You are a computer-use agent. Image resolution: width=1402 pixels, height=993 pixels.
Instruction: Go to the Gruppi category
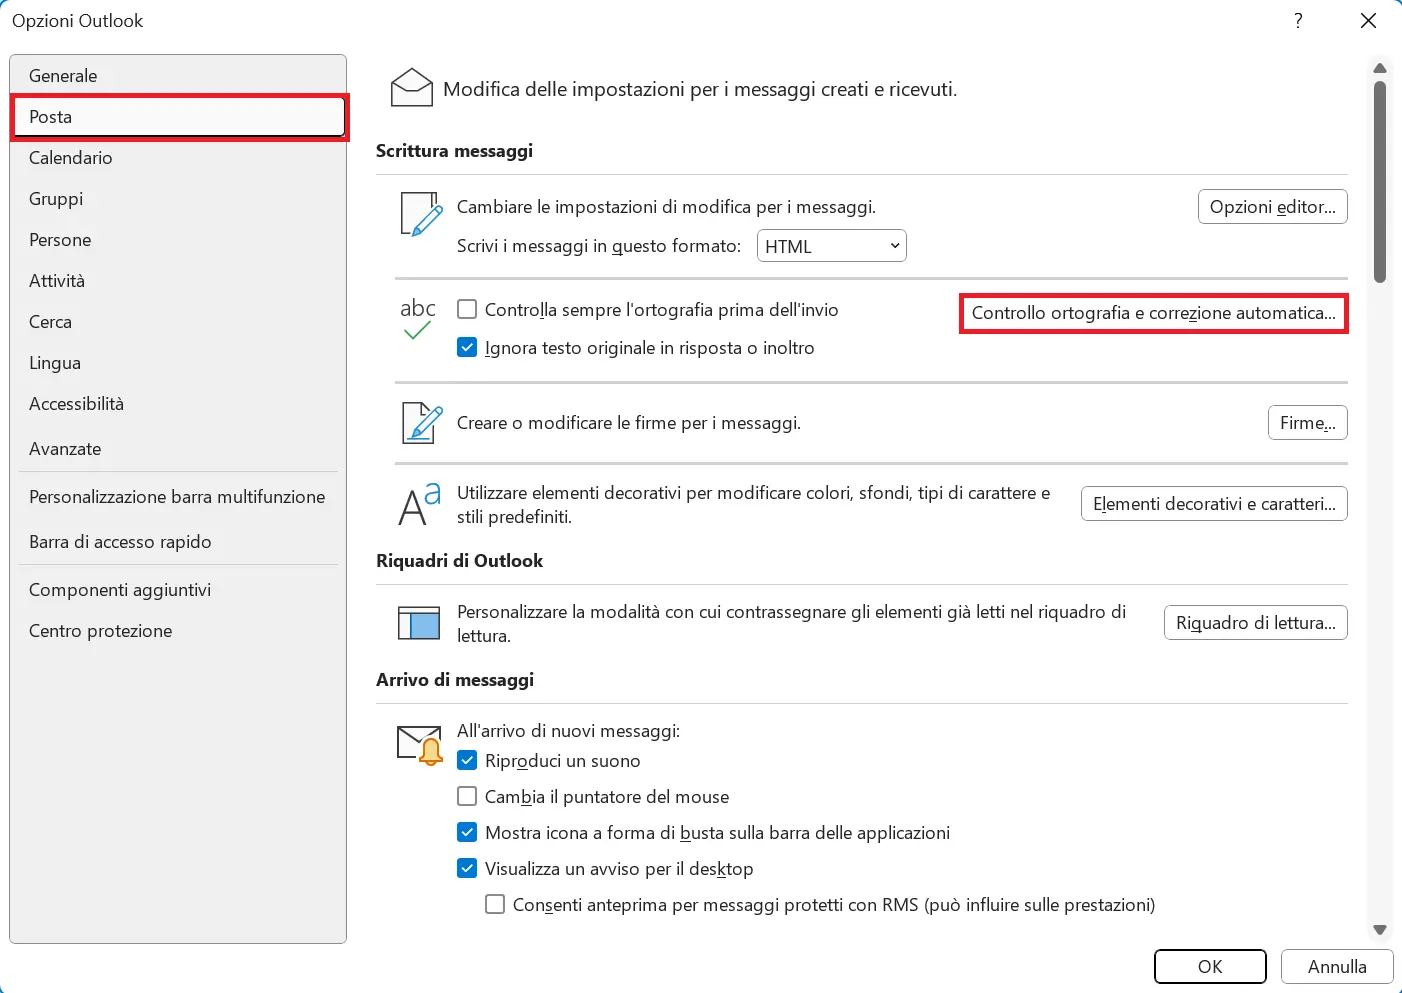pos(178,199)
